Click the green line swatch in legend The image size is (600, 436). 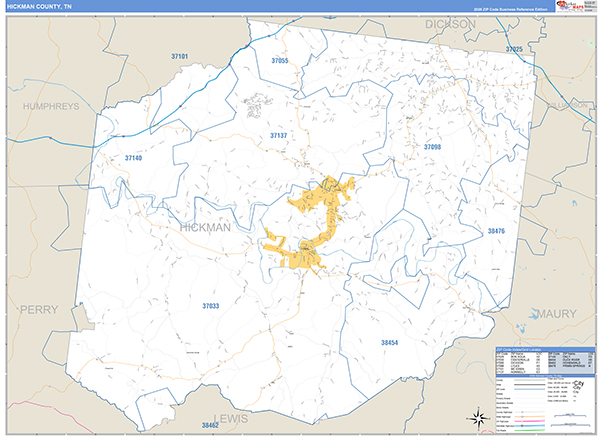[530, 430]
